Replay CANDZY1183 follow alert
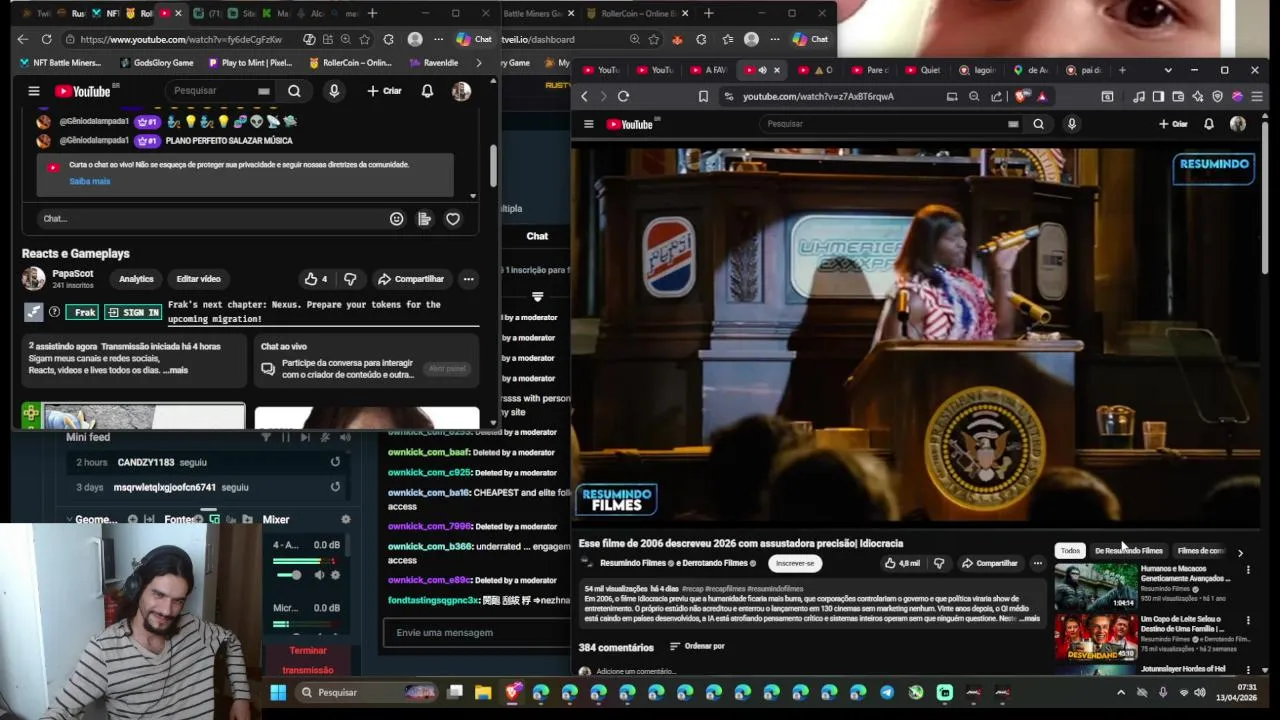1280x720 pixels. (x=335, y=462)
